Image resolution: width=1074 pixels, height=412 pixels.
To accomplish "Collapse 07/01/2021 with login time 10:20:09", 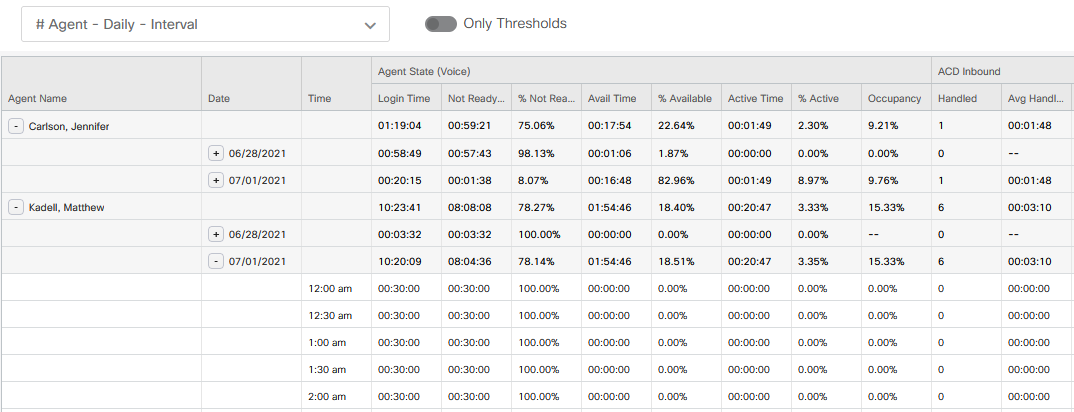I will click(x=216, y=261).
